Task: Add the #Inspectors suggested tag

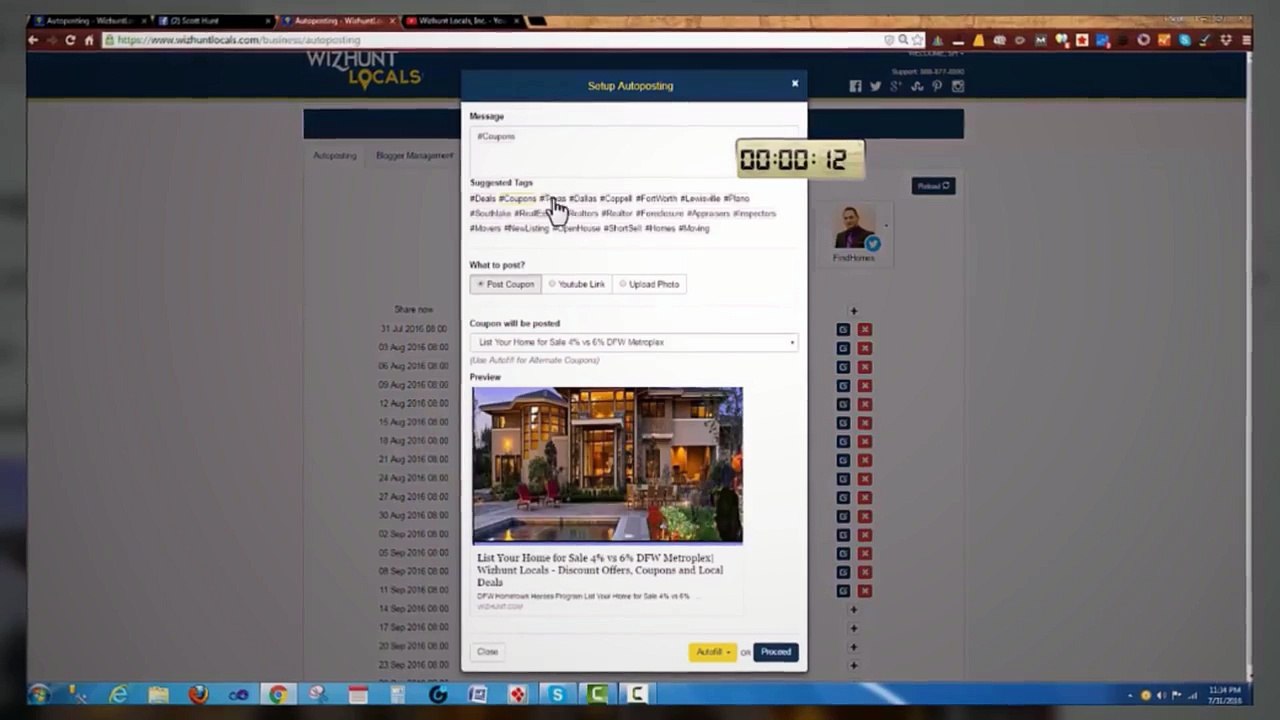Action: (x=754, y=213)
